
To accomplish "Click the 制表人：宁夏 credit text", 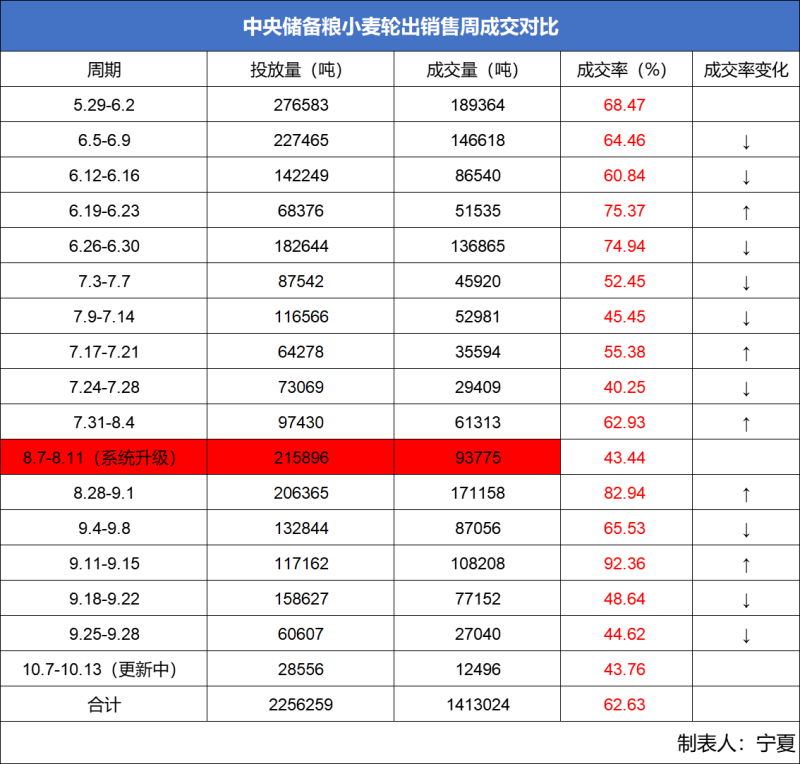I will coord(736,743).
